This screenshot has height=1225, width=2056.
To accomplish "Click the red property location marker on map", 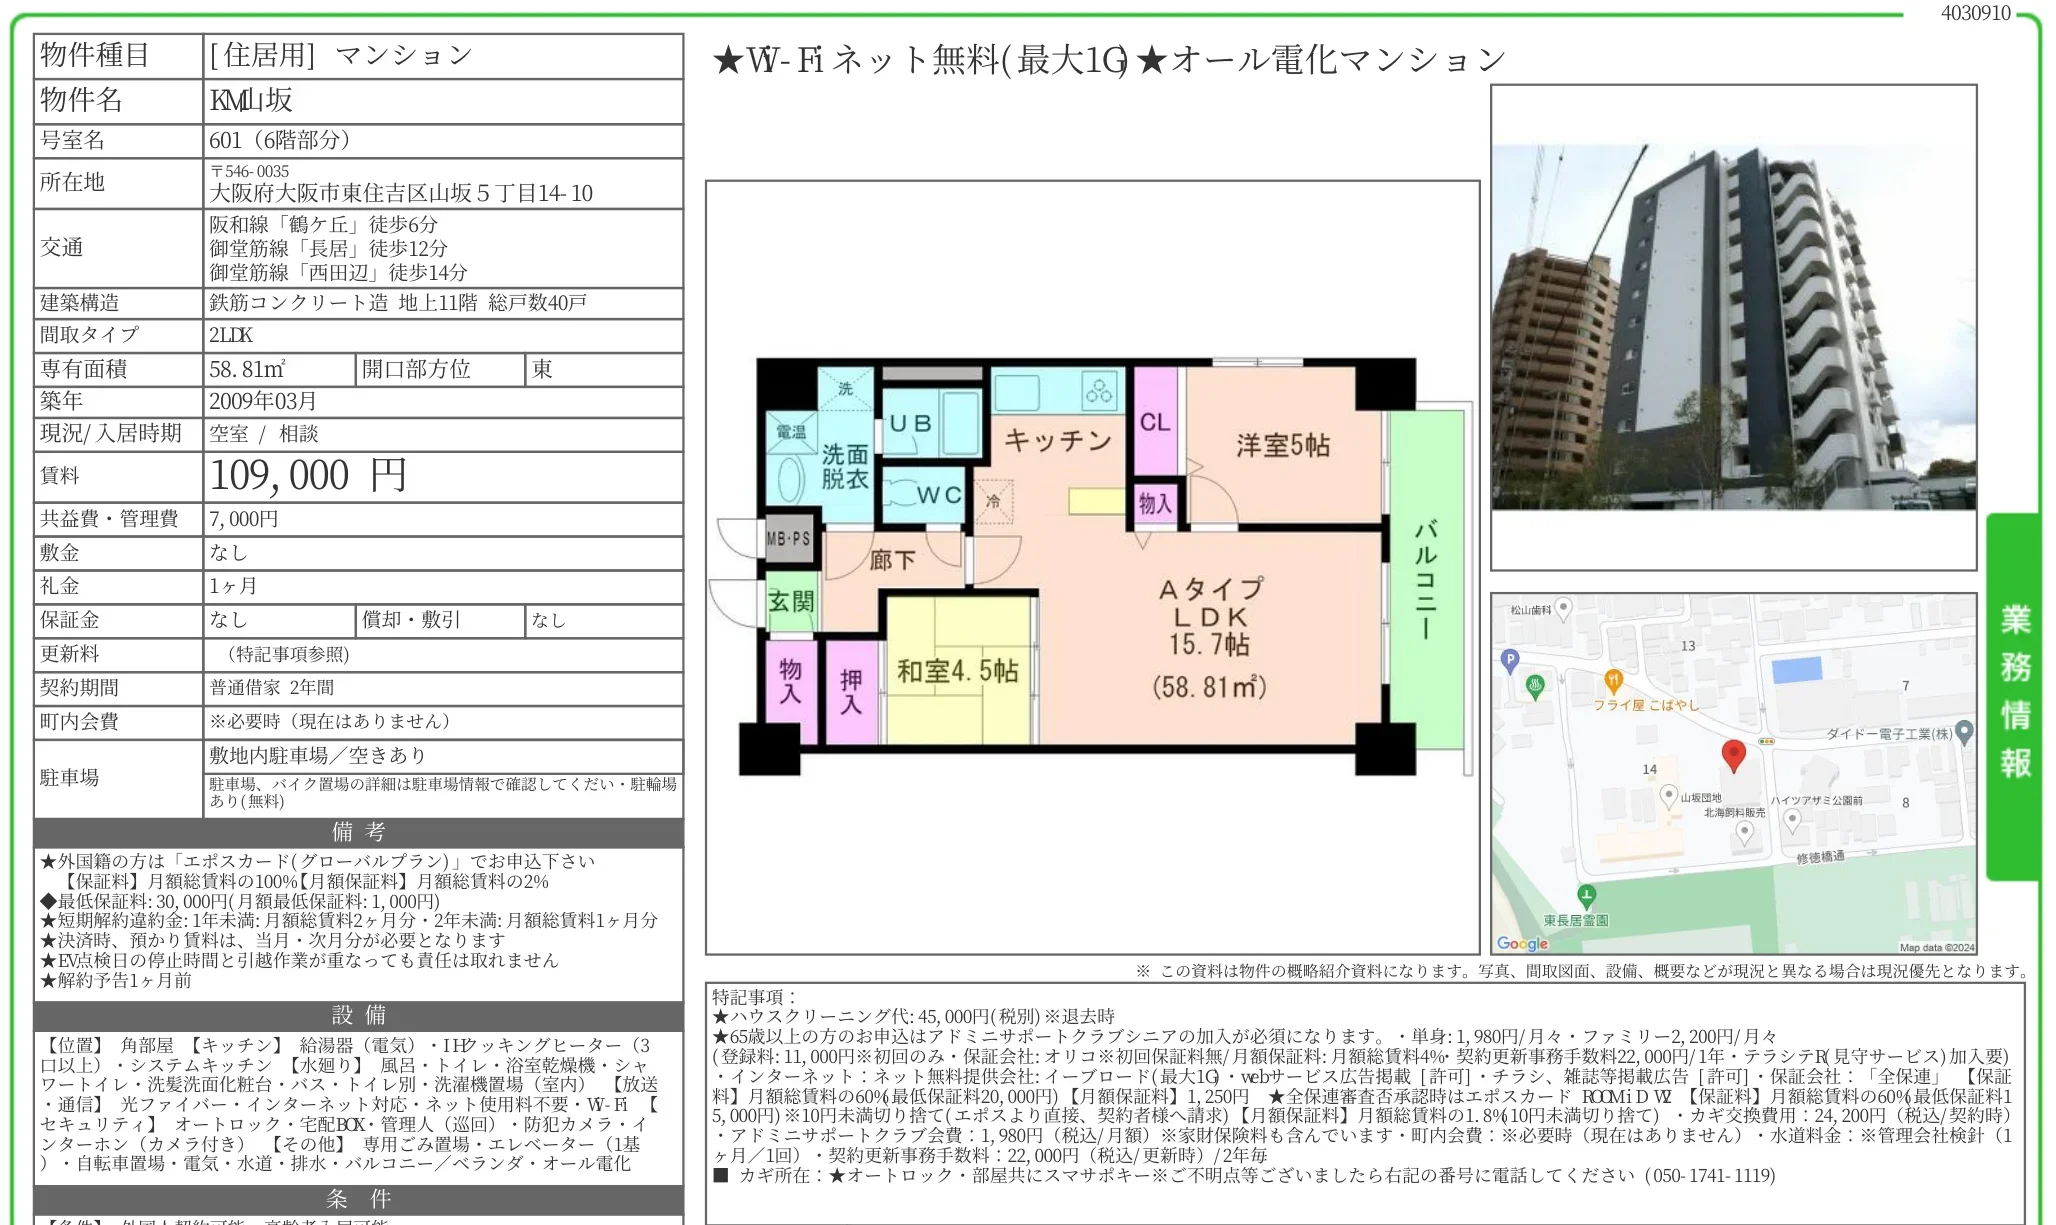I will (x=1733, y=755).
